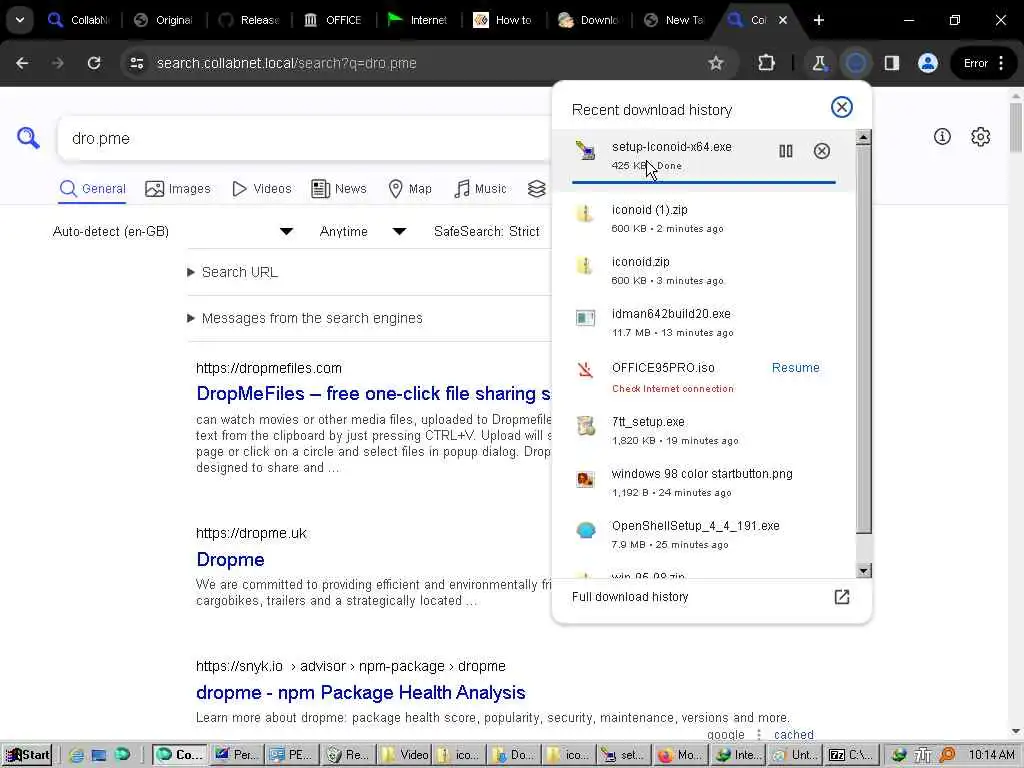Open the Error Chrome menu button
The height and width of the screenshot is (768, 1024).
coord(984,63)
